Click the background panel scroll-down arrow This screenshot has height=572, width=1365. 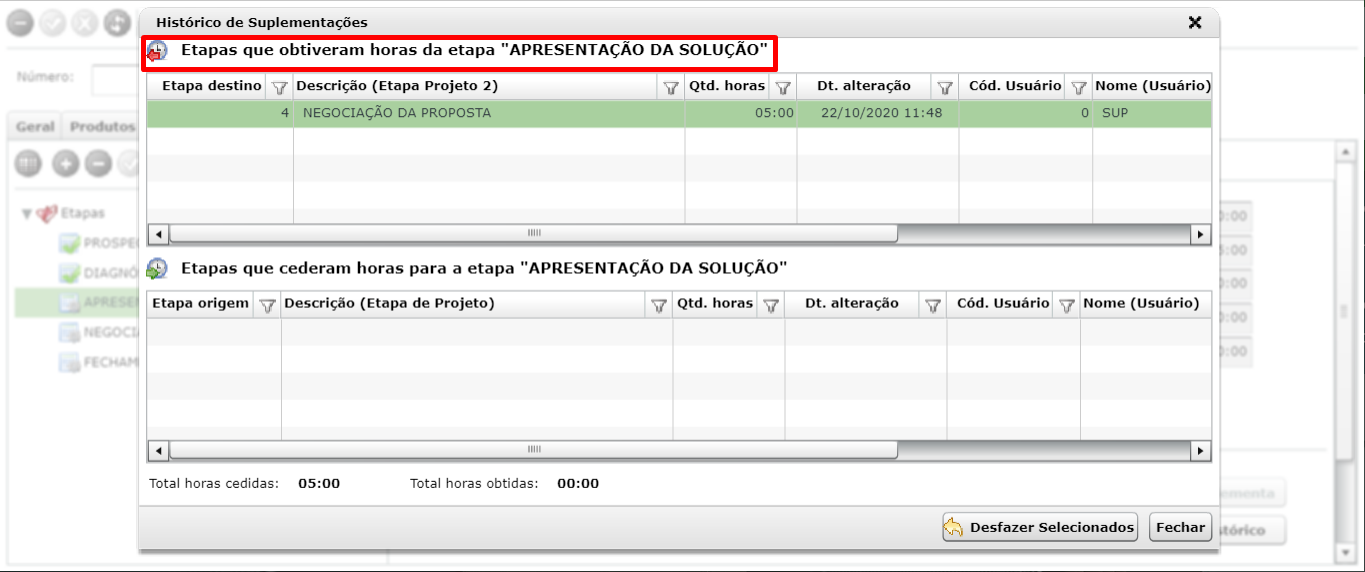coord(1345,551)
